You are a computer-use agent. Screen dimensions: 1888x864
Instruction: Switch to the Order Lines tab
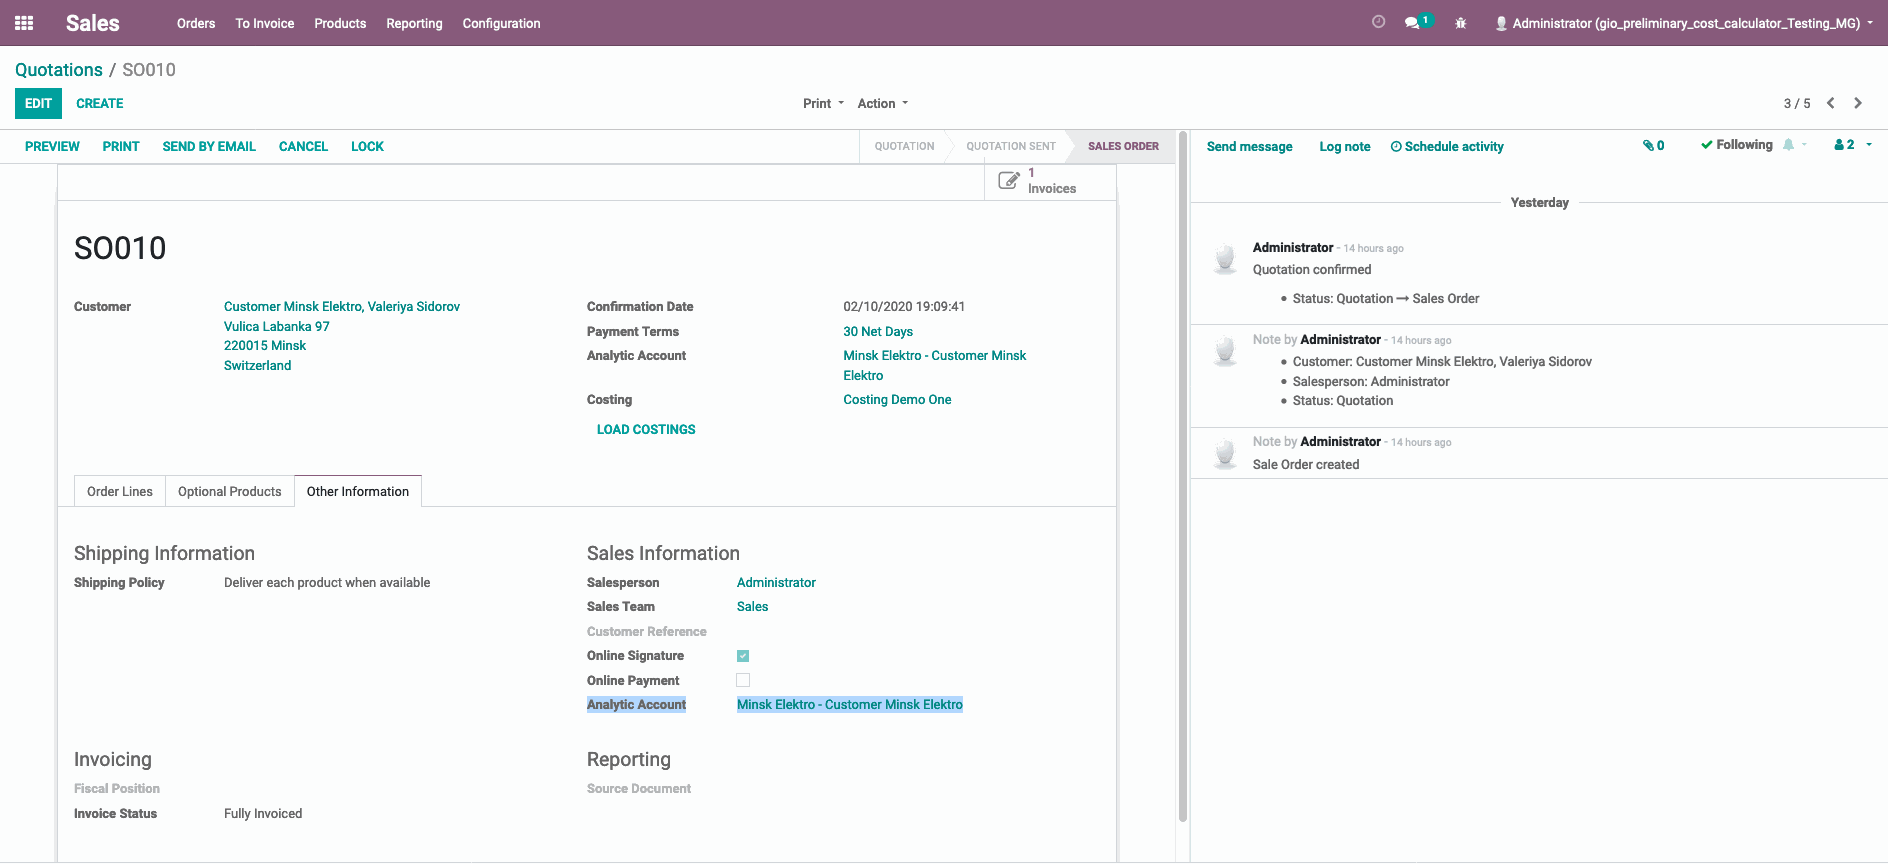coord(120,491)
